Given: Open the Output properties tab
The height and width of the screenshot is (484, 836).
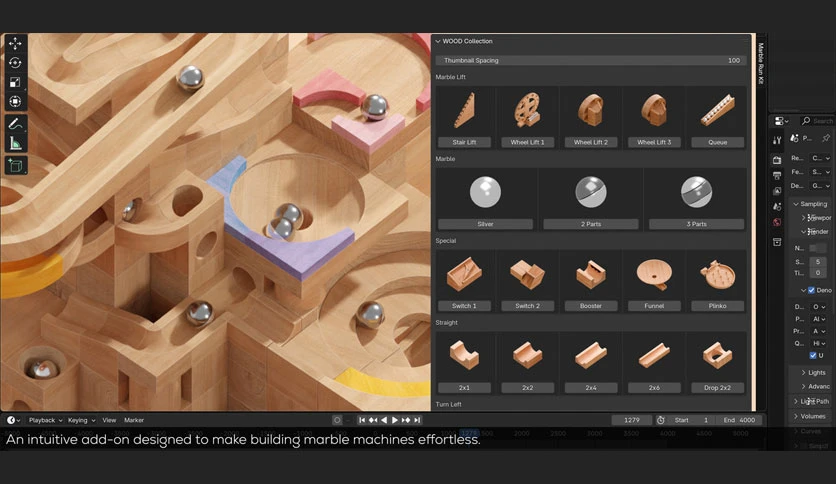Looking at the screenshot, I should [x=777, y=175].
